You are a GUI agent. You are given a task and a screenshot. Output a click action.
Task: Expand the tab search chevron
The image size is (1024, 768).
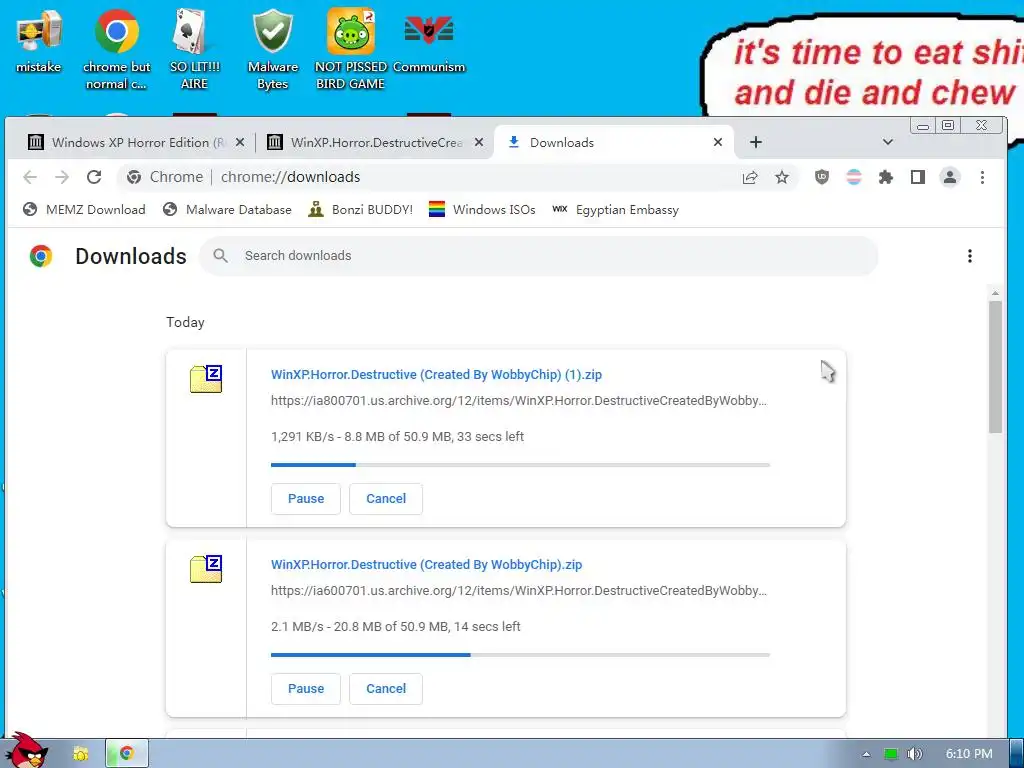point(888,142)
